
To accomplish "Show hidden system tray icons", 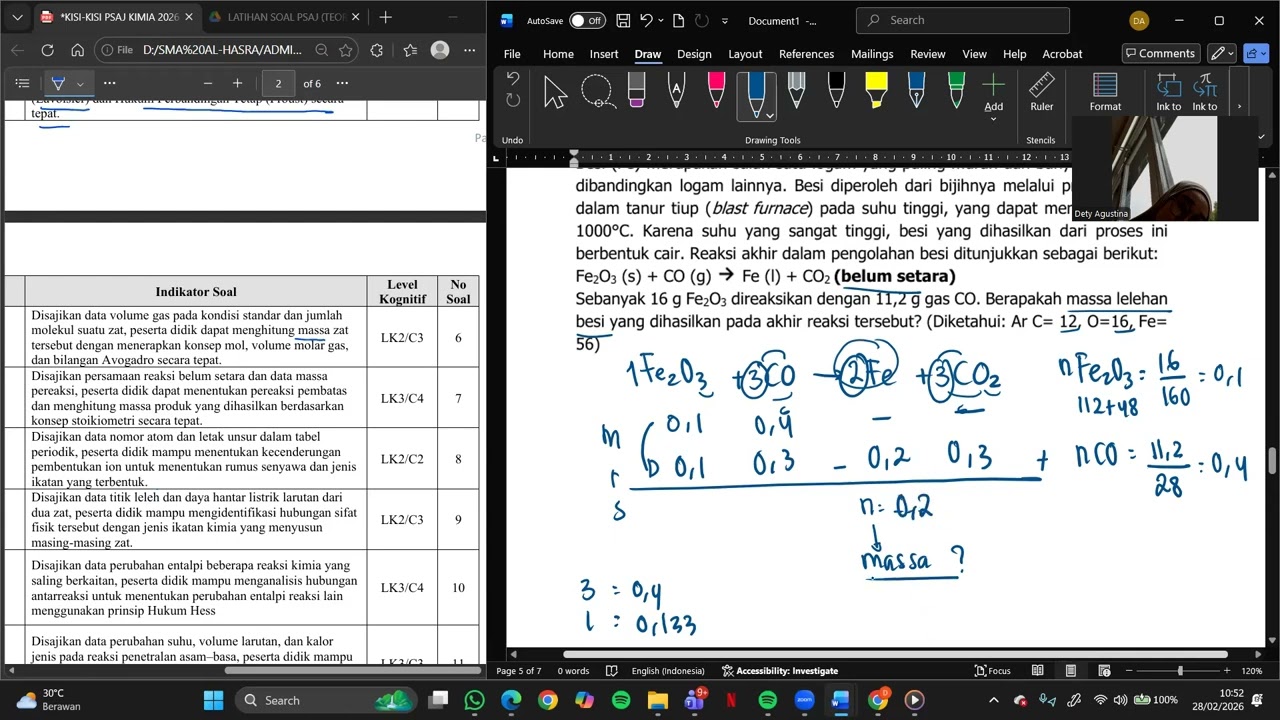I will point(993,700).
